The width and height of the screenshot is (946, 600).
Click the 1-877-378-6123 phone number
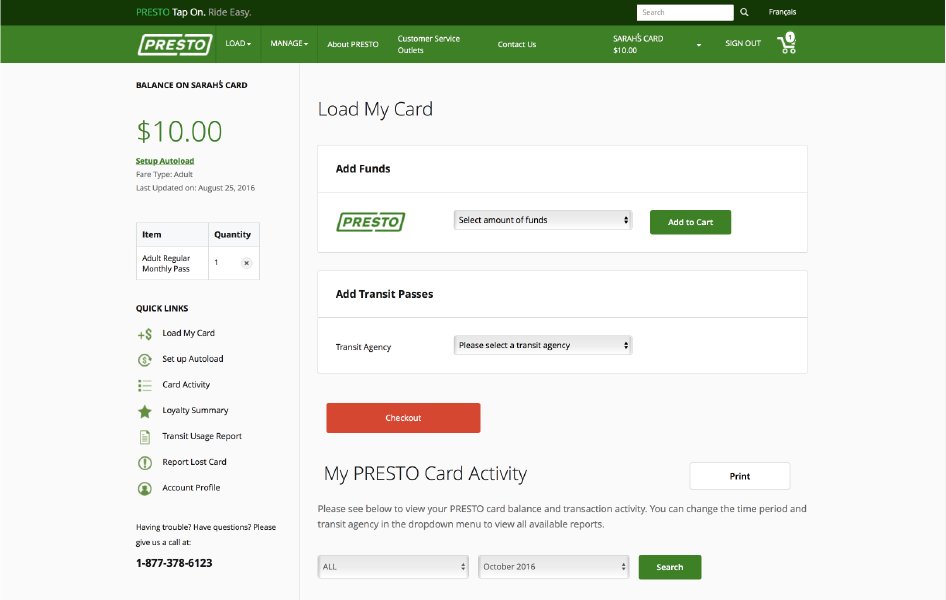pyautogui.click(x=174, y=563)
